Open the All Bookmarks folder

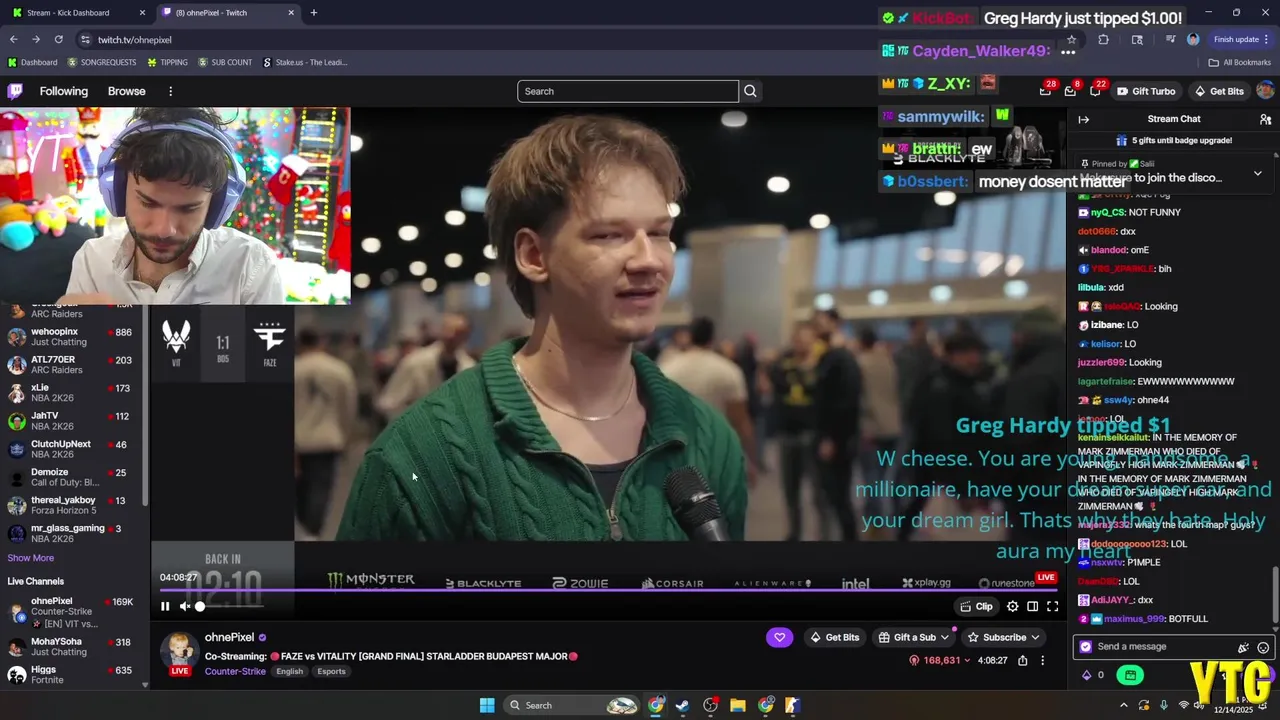(x=1239, y=62)
